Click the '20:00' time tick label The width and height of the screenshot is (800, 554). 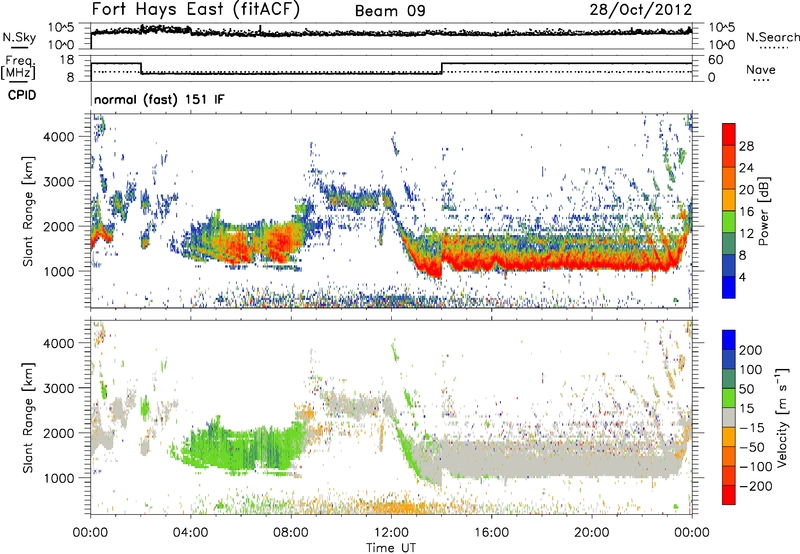coord(591,533)
